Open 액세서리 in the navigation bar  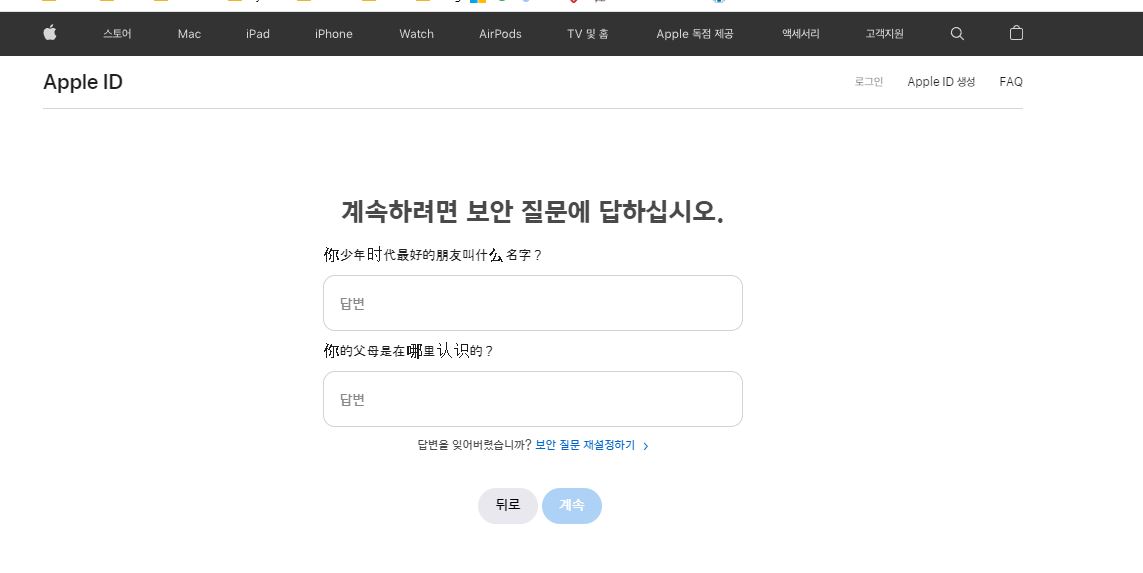point(801,34)
